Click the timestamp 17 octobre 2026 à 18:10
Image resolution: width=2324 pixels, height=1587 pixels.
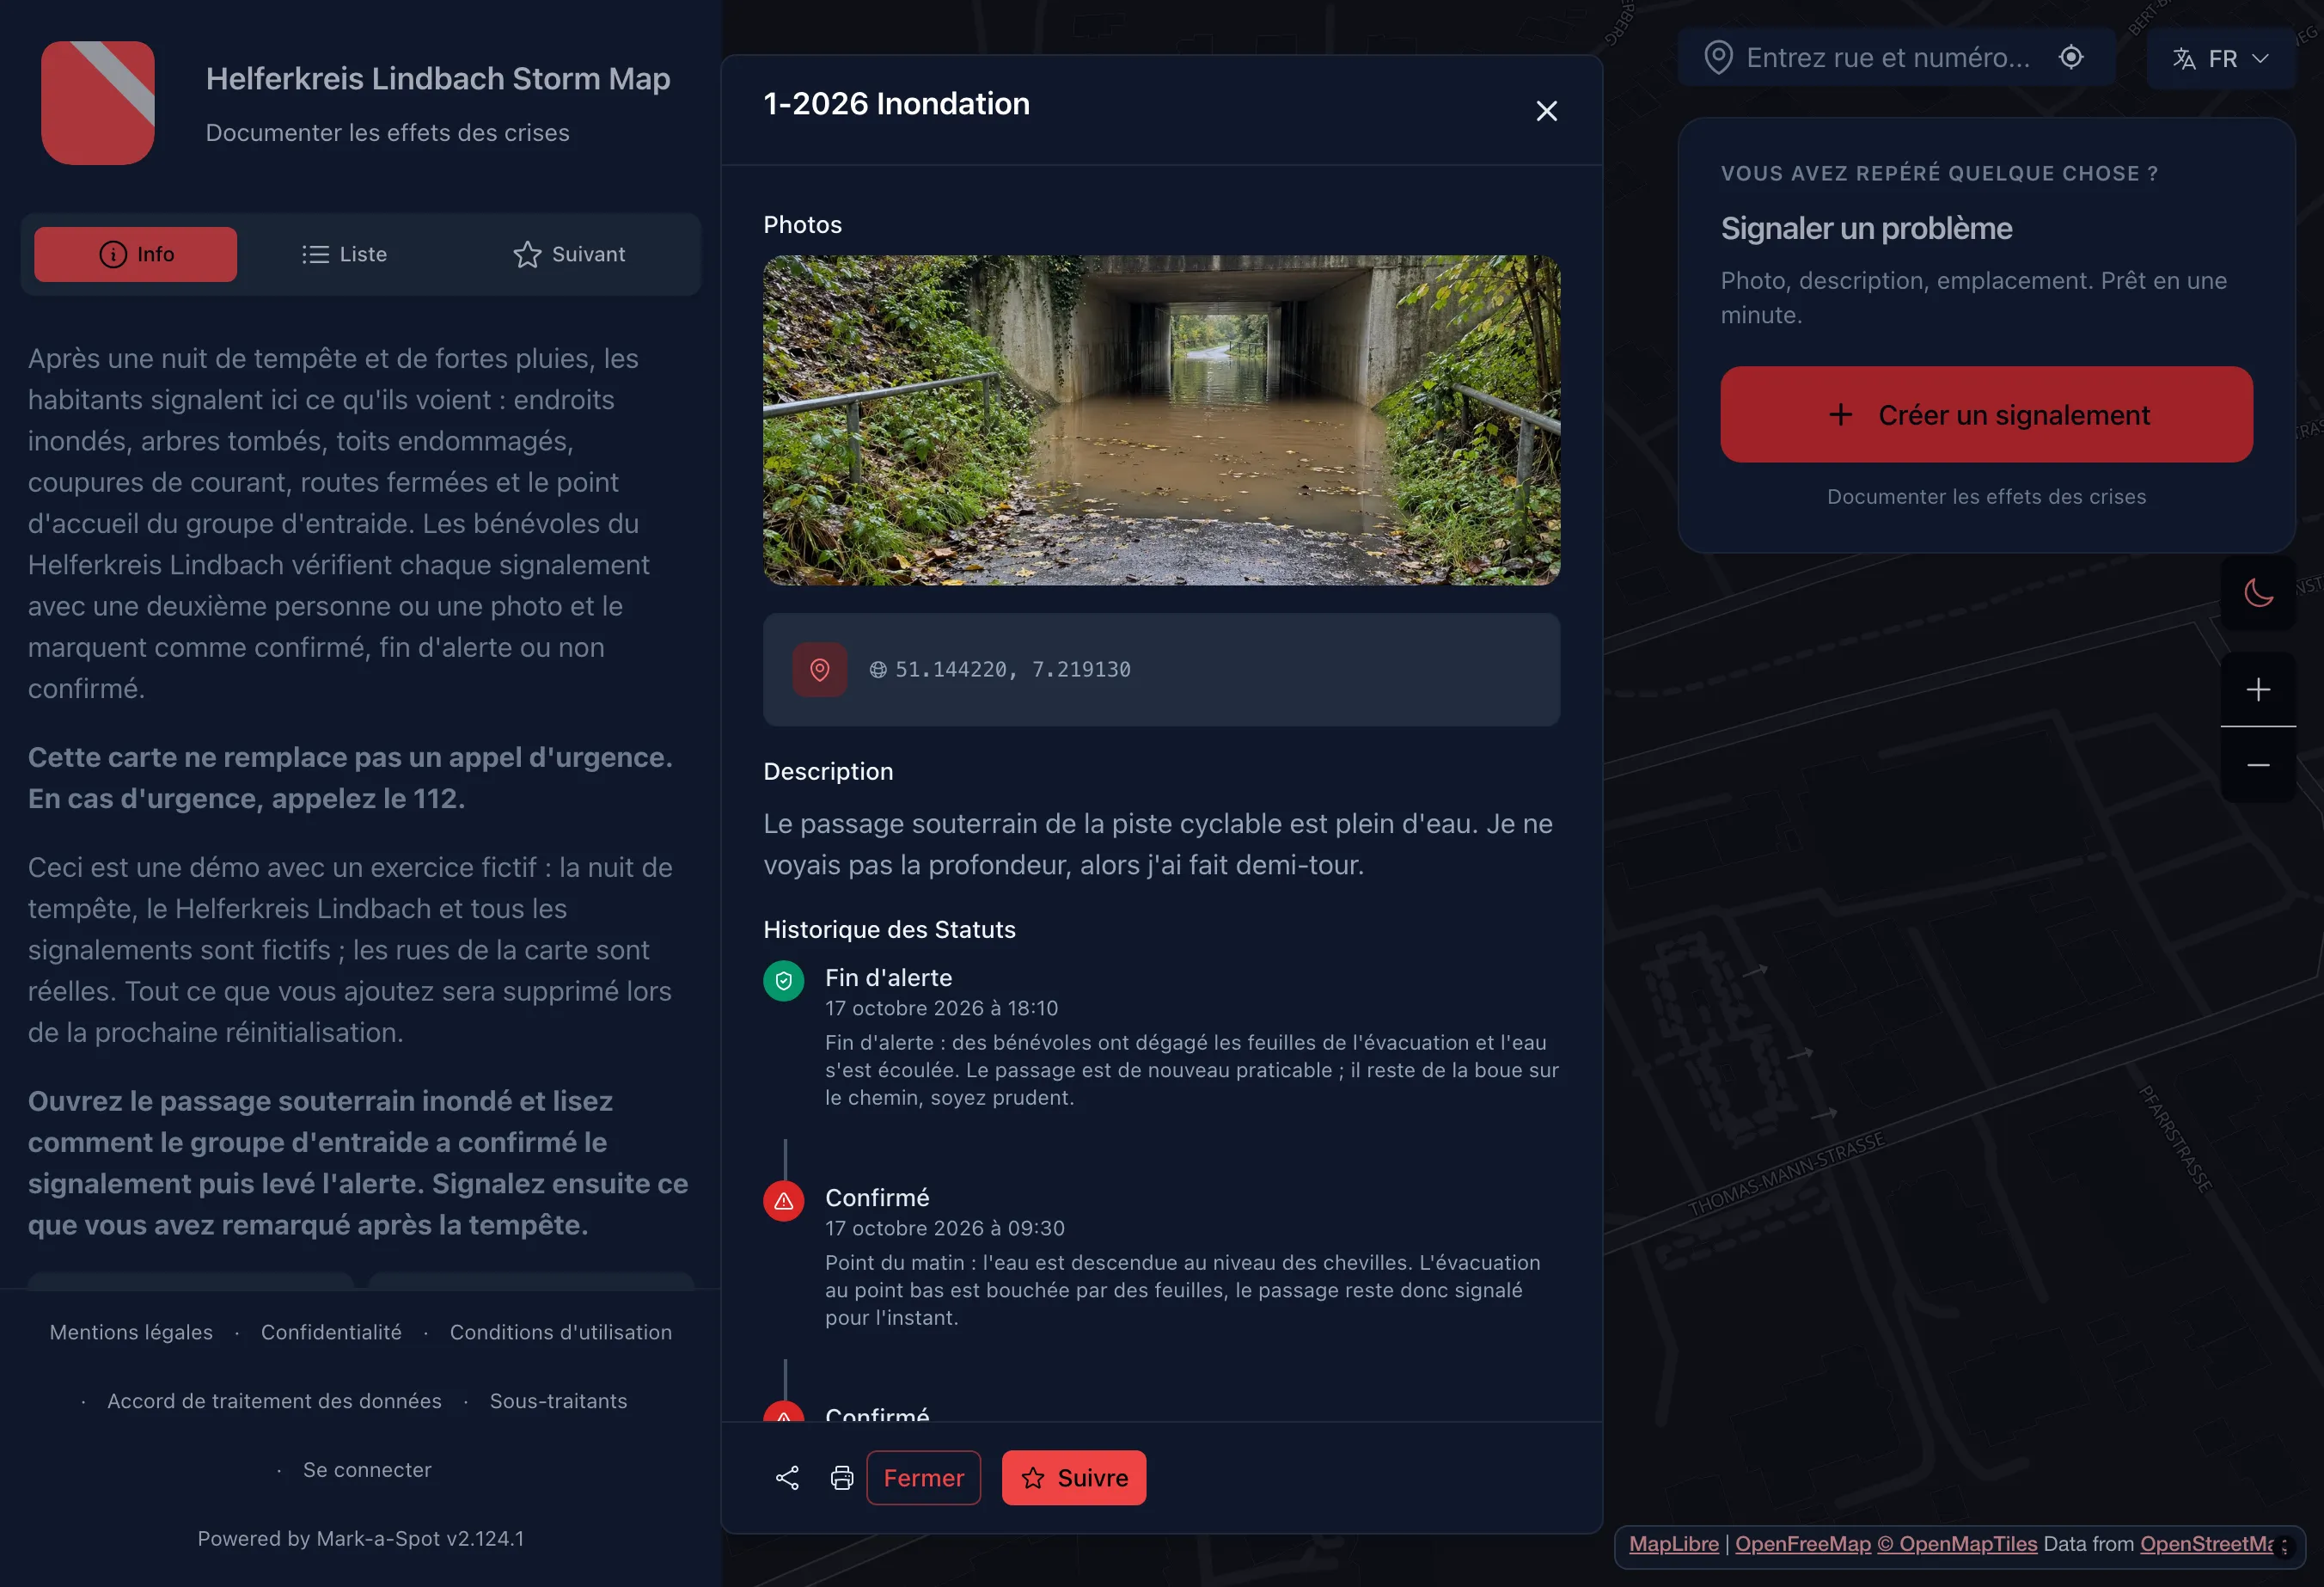[941, 1008]
